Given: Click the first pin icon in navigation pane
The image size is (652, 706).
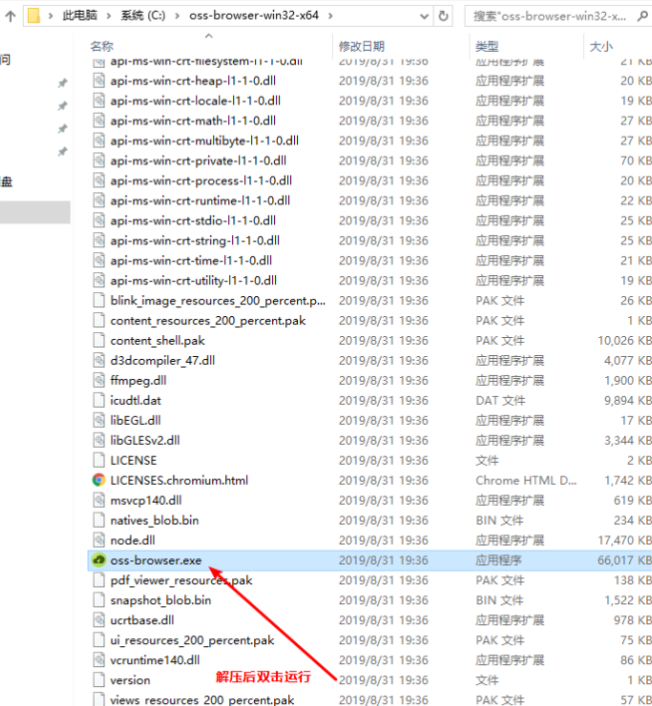Looking at the screenshot, I should coord(62,83).
